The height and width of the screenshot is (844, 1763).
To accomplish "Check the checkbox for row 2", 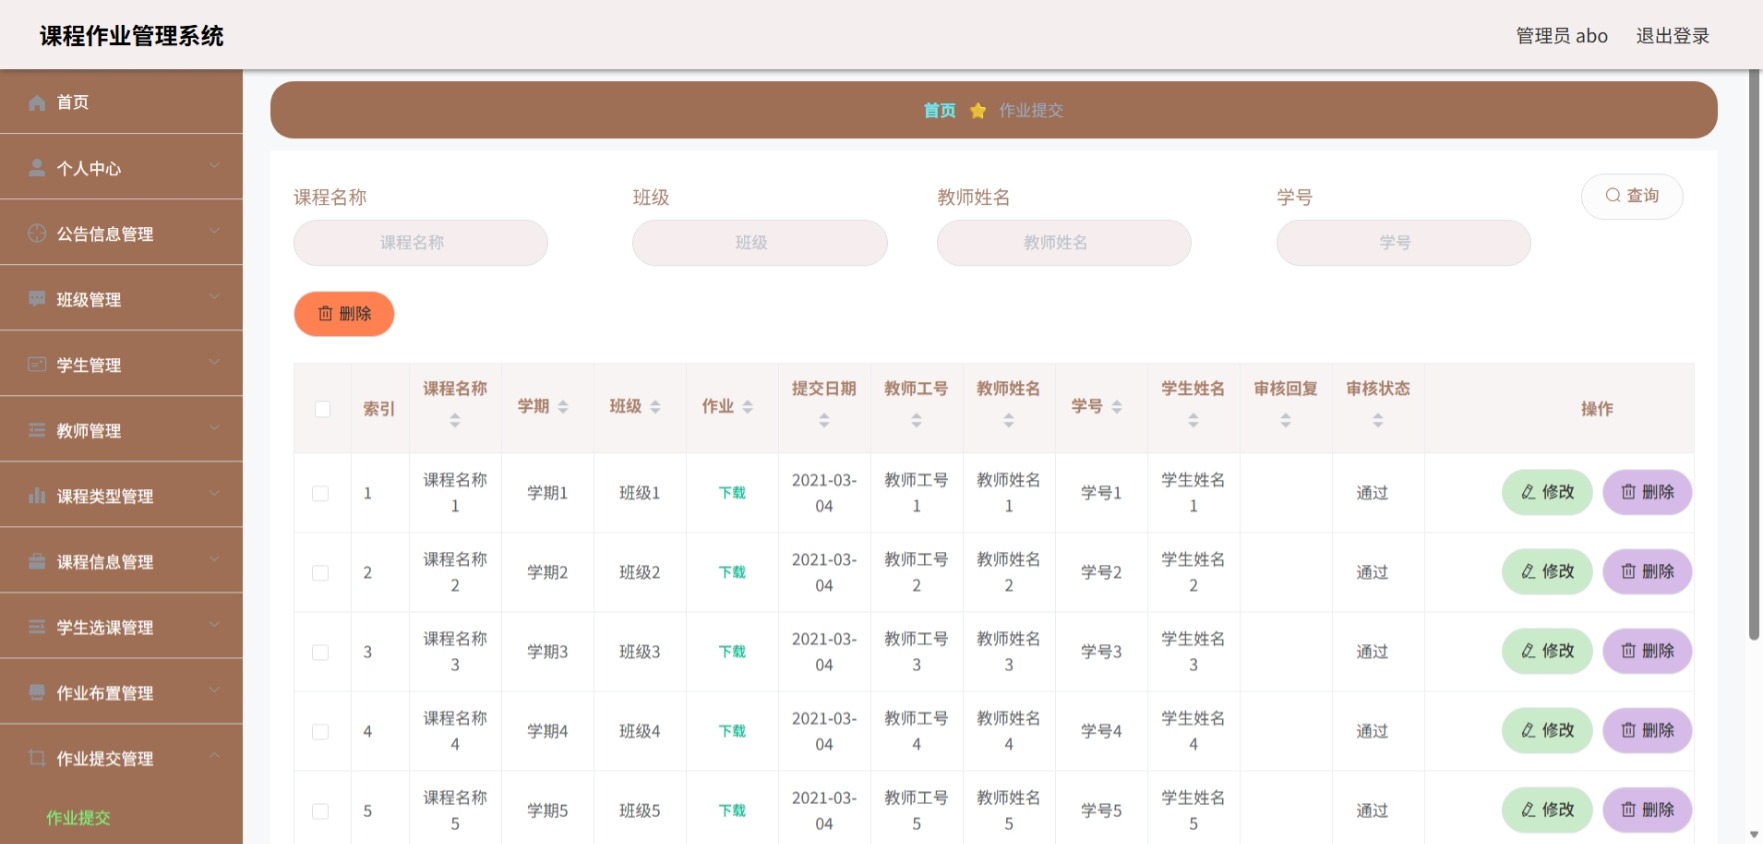I will (x=320, y=573).
